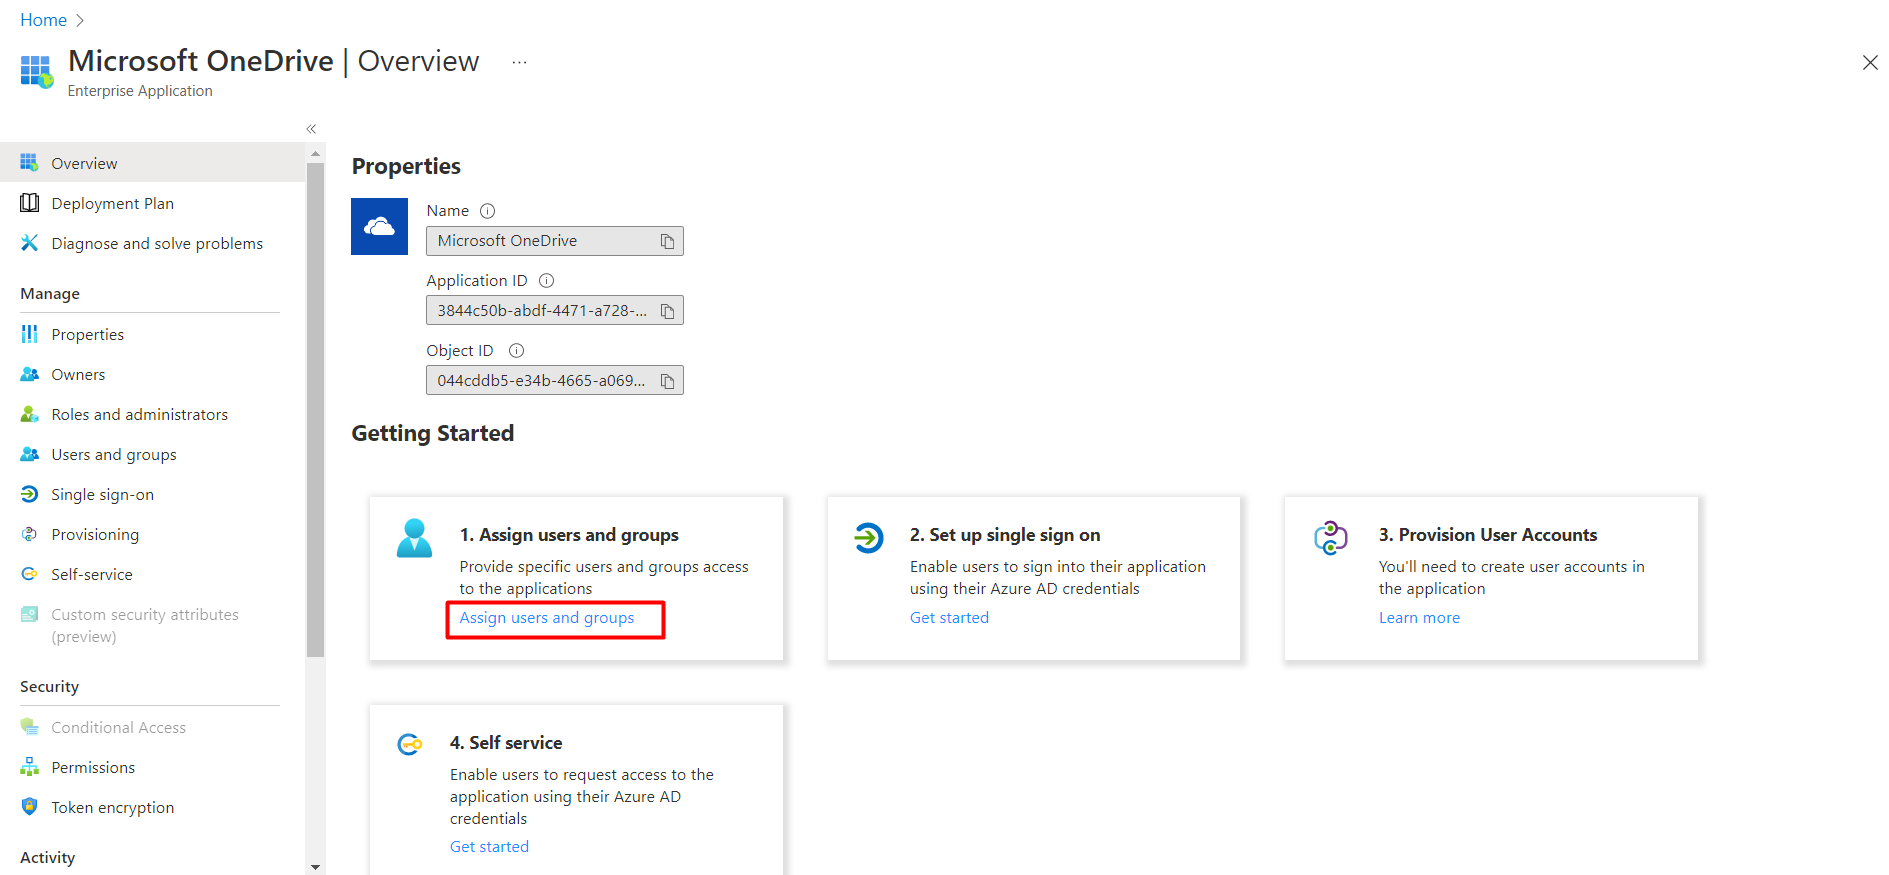
Task: Click the Conditional Access icon
Action: [29, 727]
